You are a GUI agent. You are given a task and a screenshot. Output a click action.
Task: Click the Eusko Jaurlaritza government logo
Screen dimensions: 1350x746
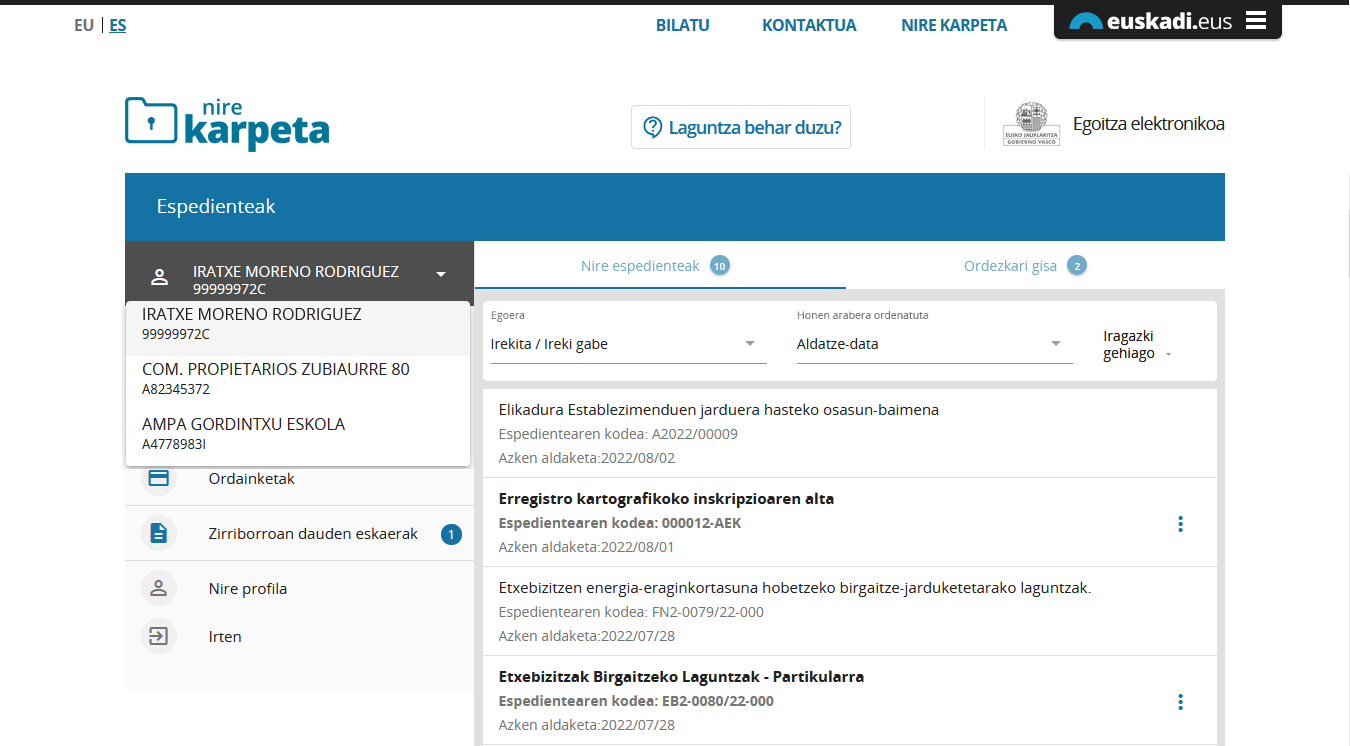(x=1030, y=124)
